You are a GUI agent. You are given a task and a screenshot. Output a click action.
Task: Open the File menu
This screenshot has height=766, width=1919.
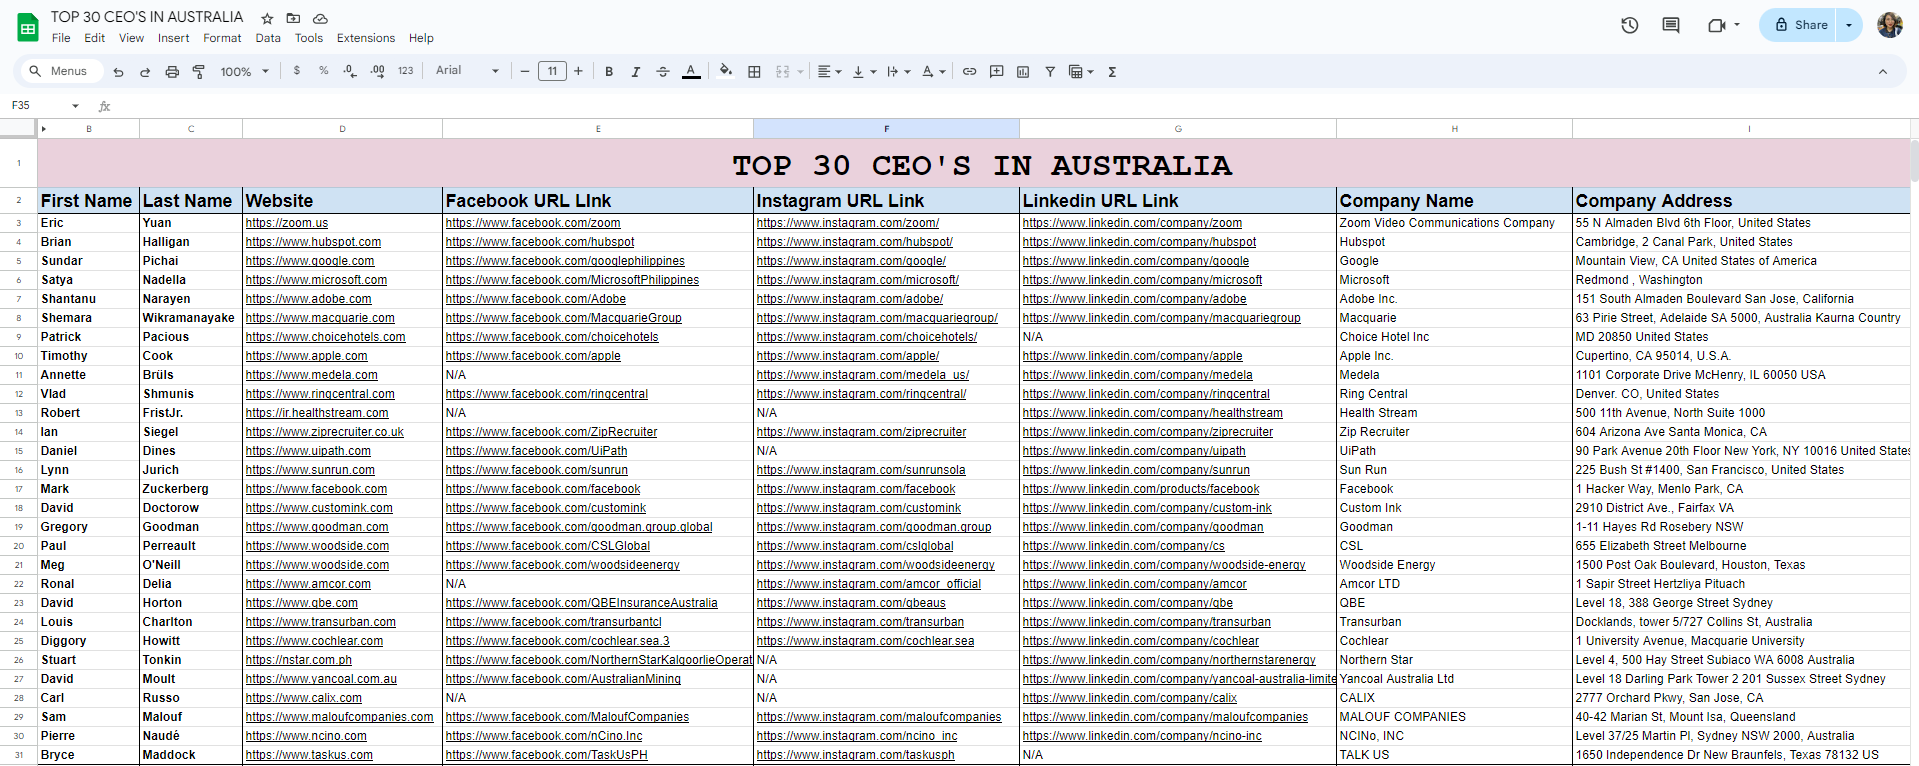(61, 38)
